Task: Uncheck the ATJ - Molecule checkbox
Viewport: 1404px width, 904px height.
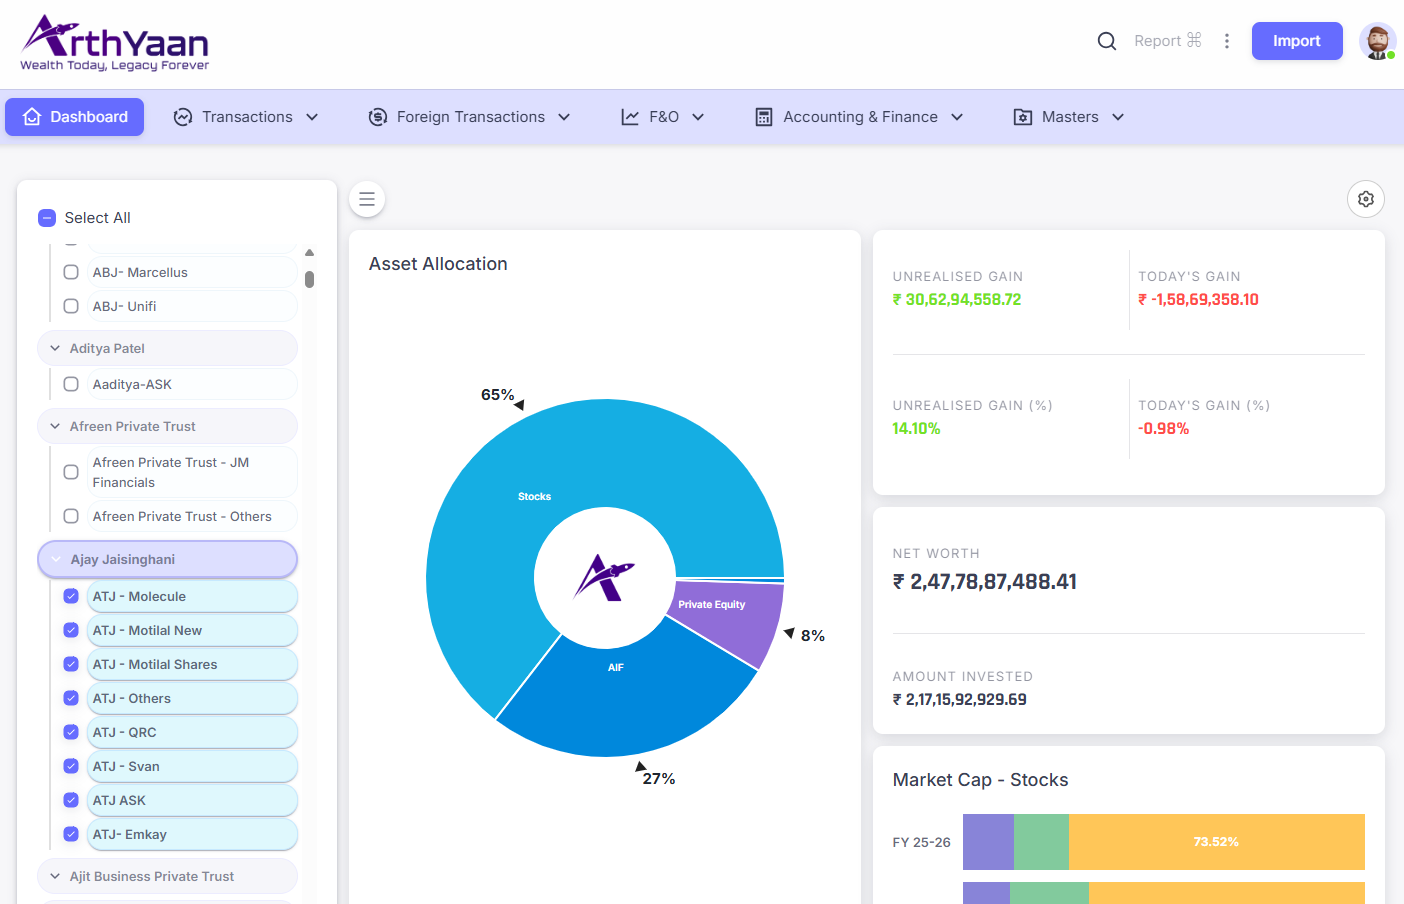Action: coord(71,596)
